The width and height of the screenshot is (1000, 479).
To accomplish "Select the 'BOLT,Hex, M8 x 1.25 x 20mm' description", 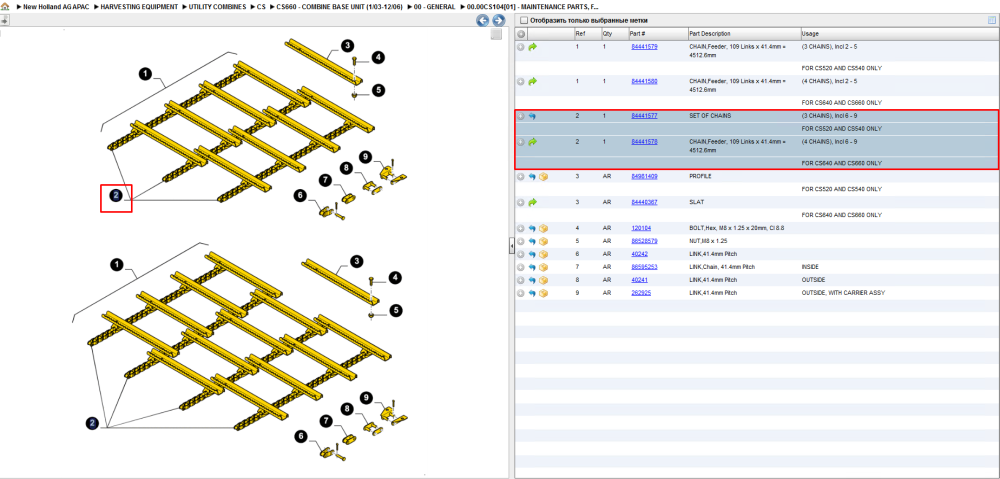I will pyautogui.click(x=735, y=228).
